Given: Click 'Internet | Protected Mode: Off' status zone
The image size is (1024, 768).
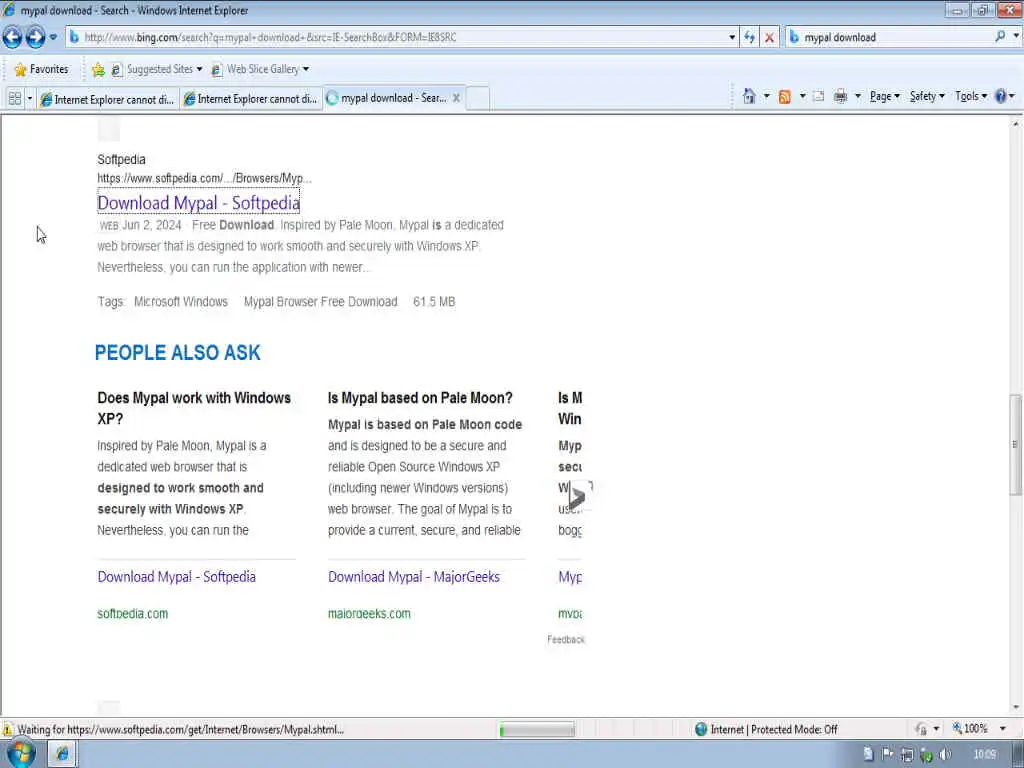Looking at the screenshot, I should [x=766, y=729].
